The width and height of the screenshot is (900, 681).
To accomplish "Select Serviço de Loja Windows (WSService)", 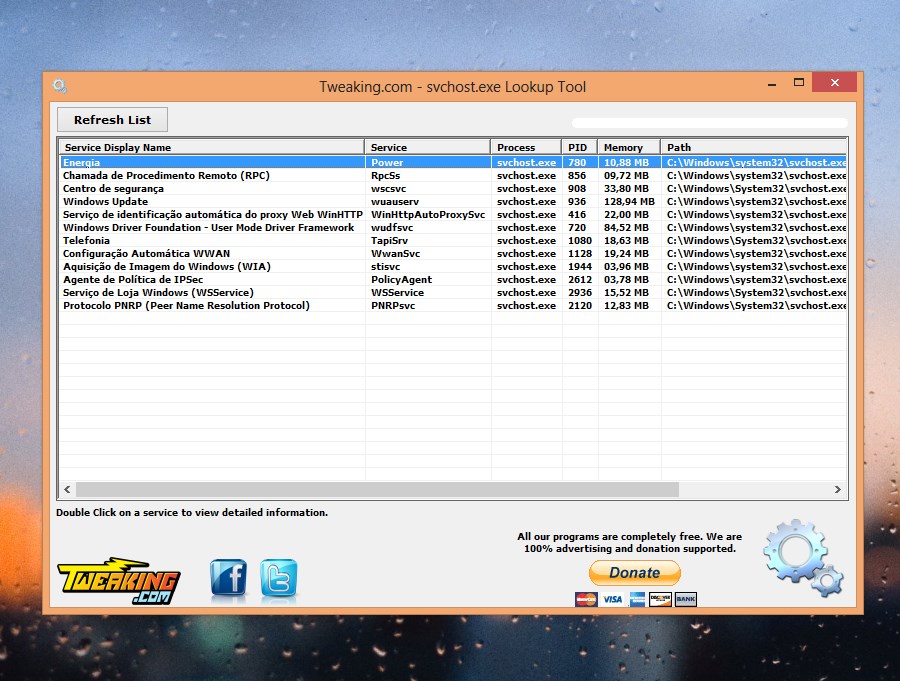I will click(453, 293).
